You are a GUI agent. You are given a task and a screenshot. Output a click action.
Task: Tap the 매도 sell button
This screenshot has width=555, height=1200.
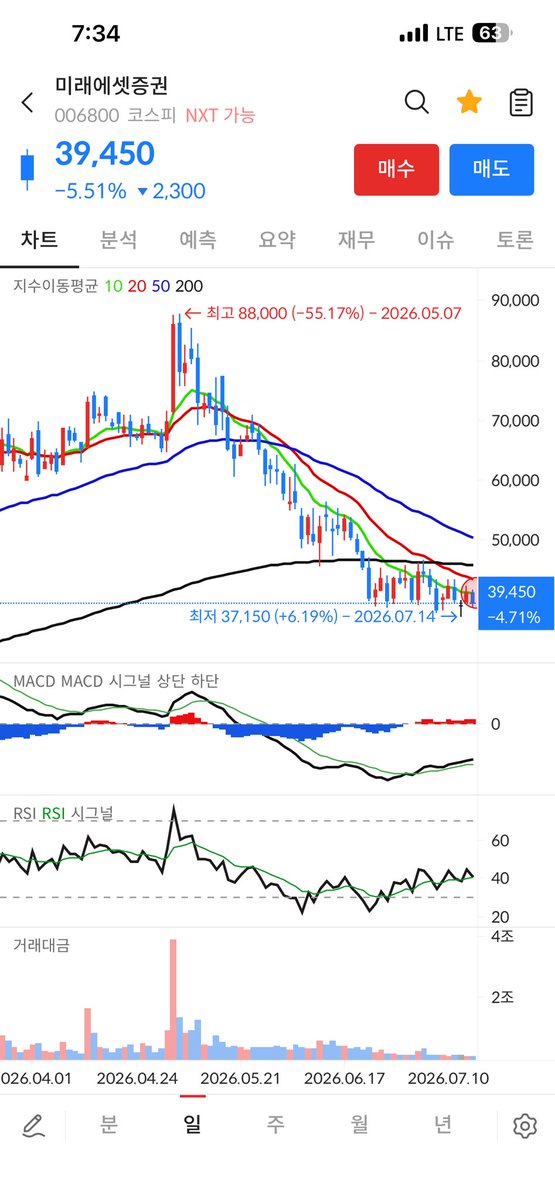point(491,169)
